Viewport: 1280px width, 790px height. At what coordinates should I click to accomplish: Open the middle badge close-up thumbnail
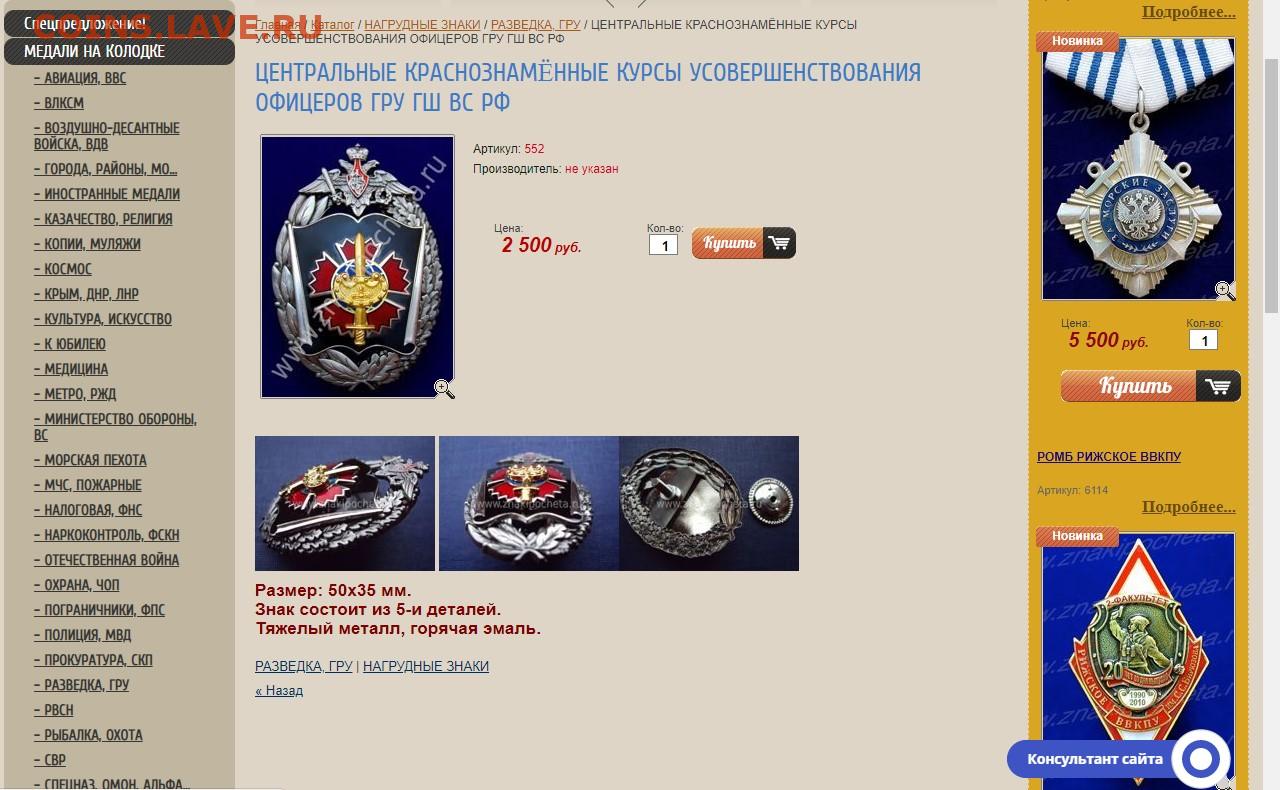click(529, 503)
